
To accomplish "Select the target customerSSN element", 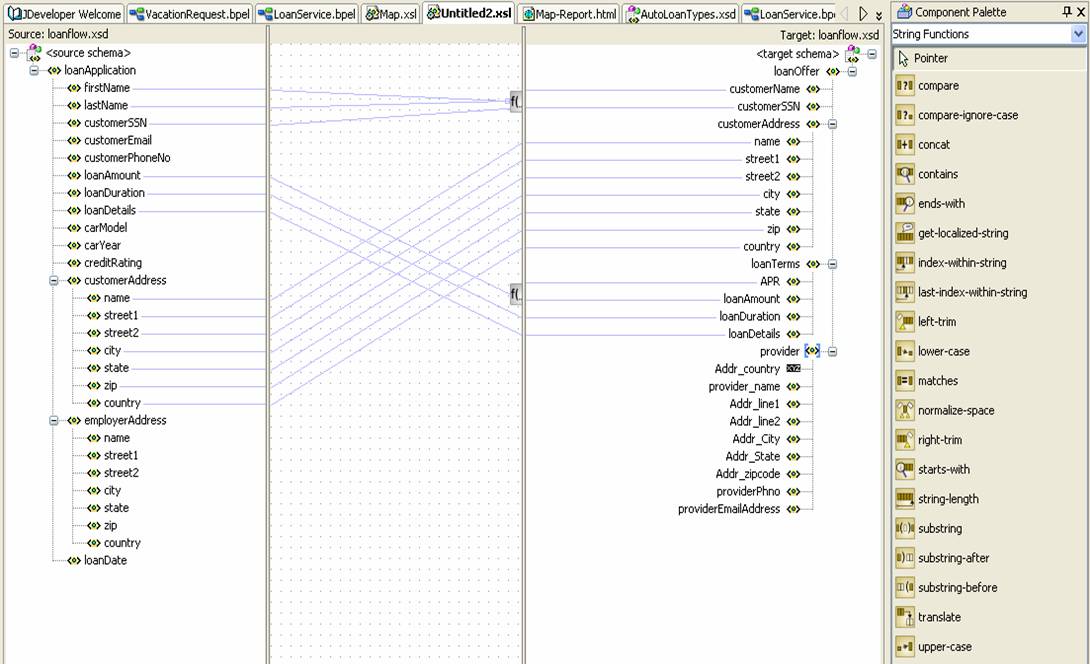I will 768,106.
